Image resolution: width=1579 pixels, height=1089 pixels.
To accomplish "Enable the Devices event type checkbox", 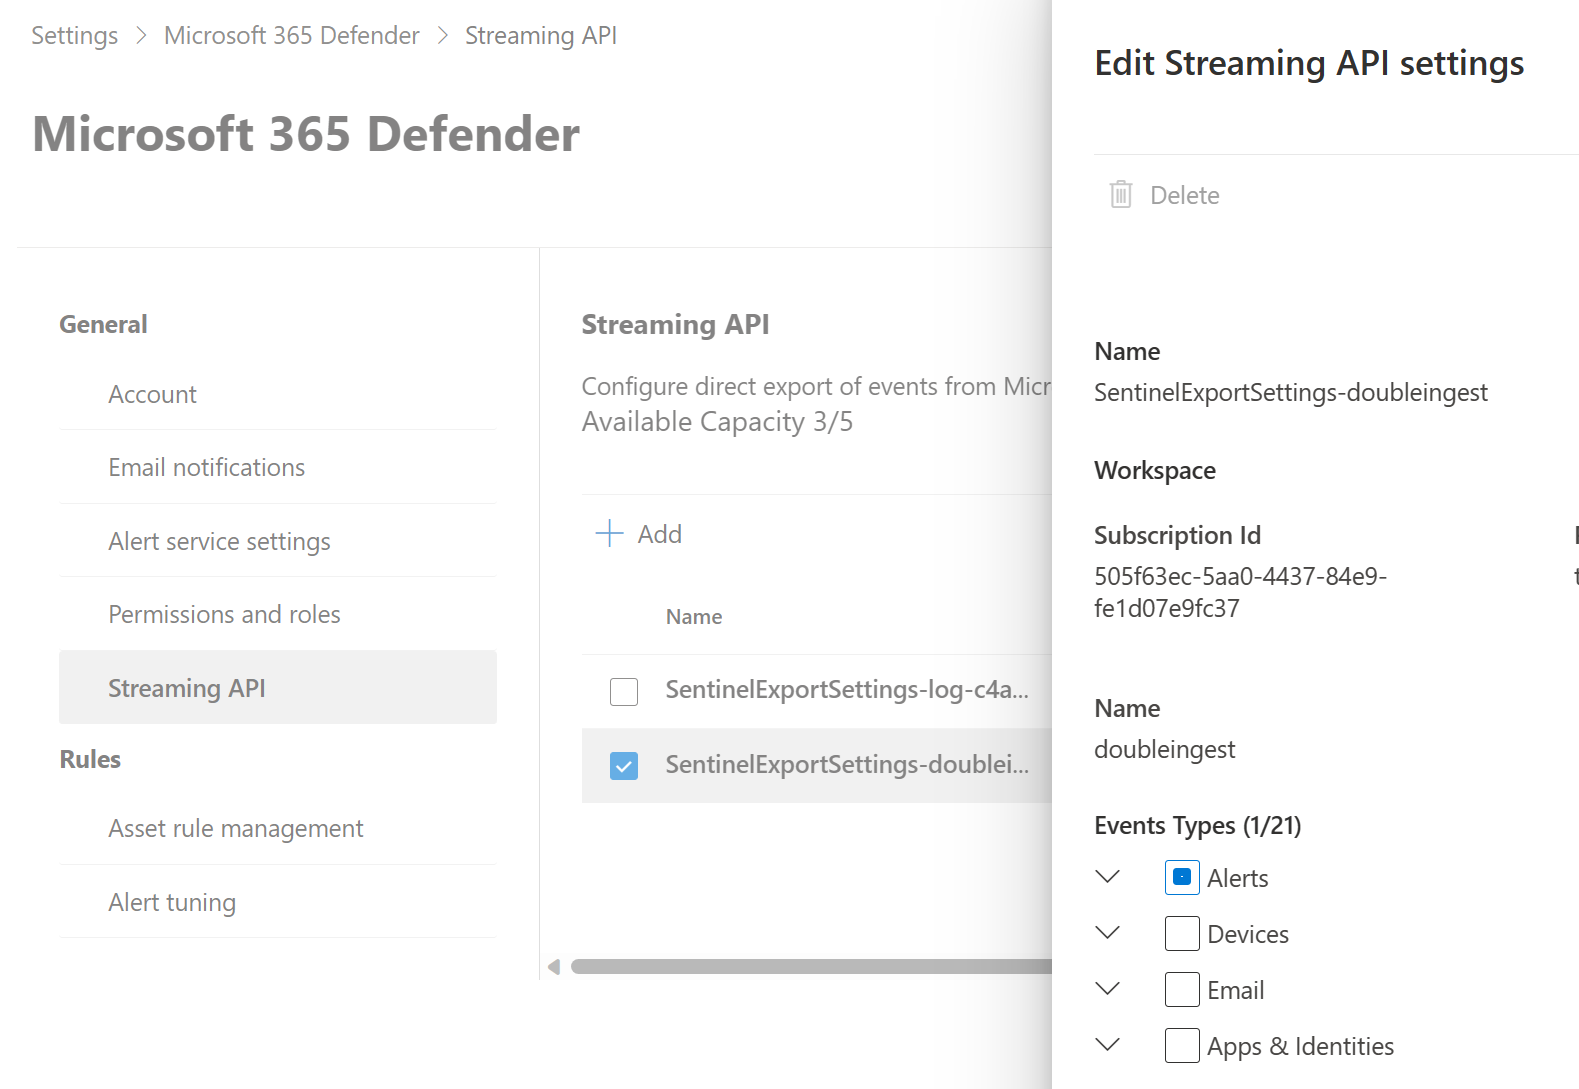I will (1182, 933).
